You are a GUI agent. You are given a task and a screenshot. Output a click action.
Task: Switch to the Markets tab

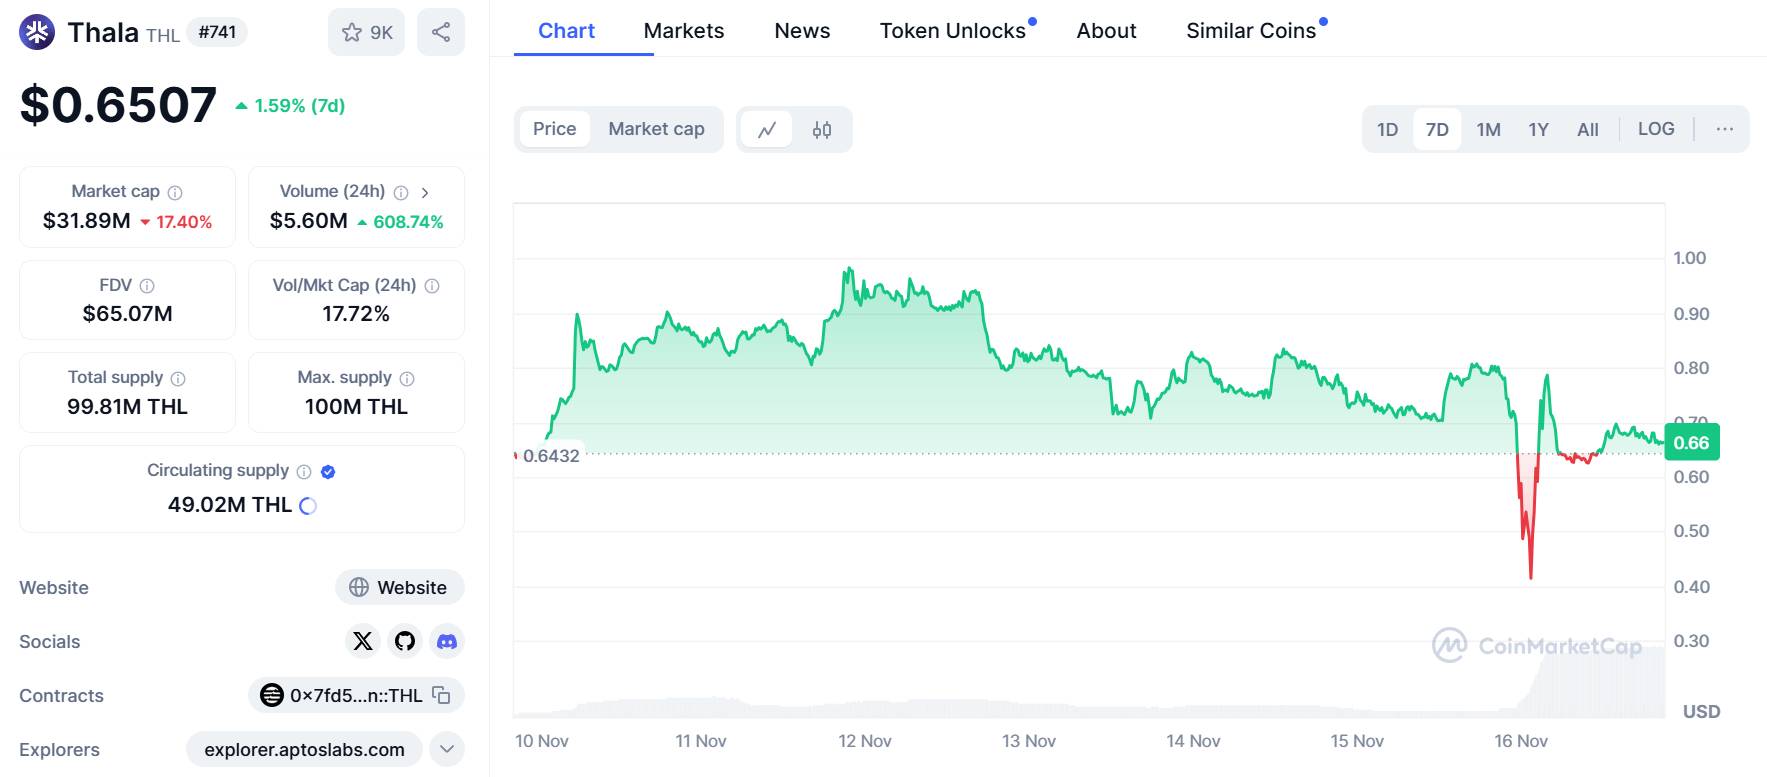(x=684, y=31)
